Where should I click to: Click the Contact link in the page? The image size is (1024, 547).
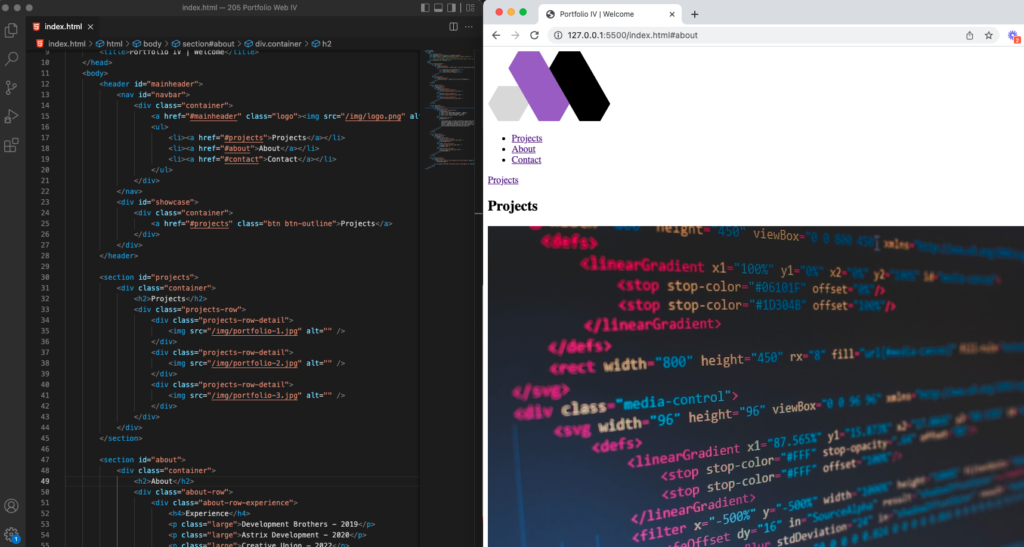pos(526,160)
